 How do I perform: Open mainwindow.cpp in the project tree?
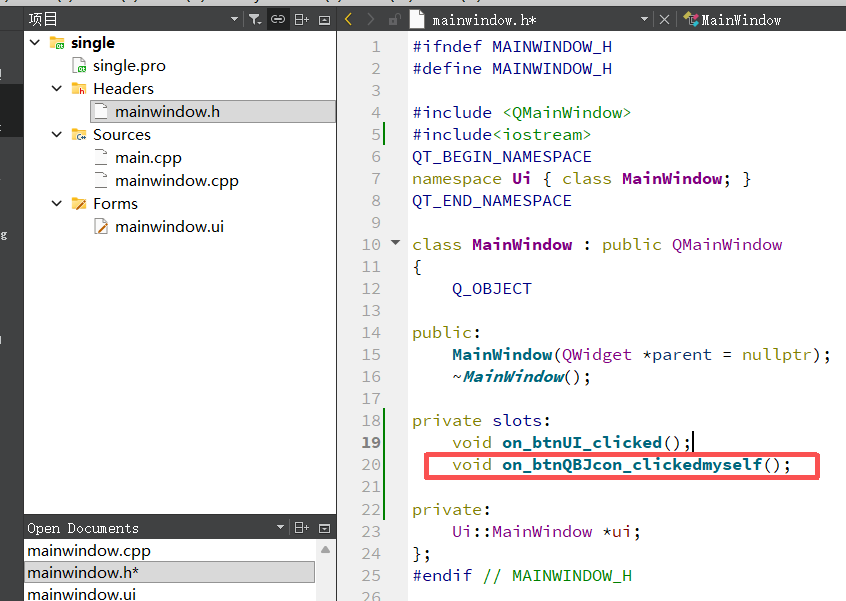point(176,181)
